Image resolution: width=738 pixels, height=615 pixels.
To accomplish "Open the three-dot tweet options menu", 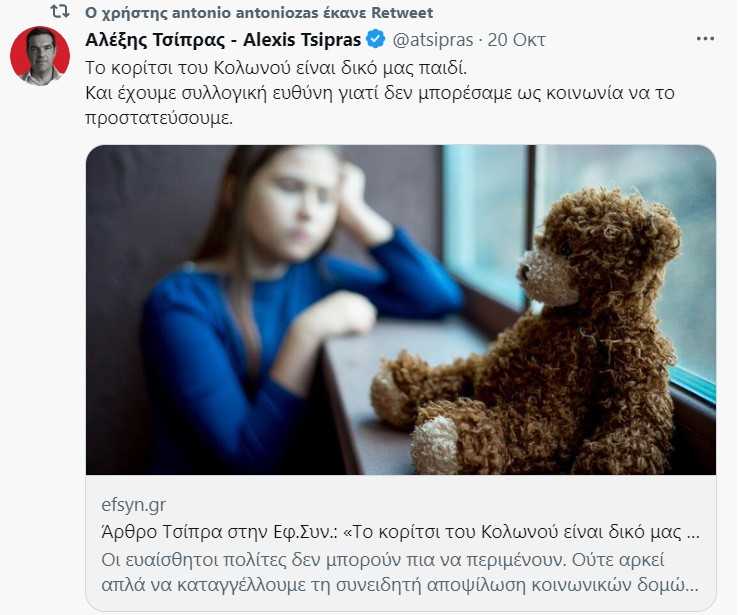I will tap(705, 39).
